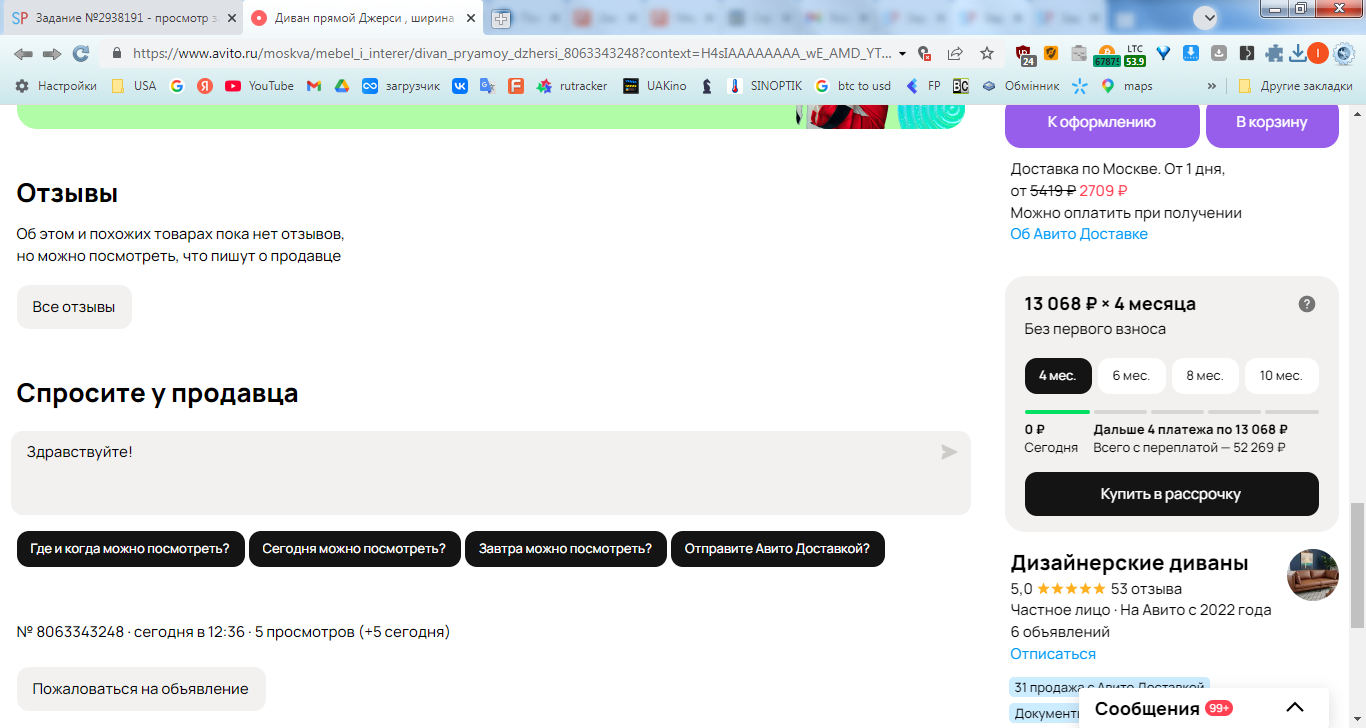
Task: Click the В корзину button
Action: coord(1272,123)
